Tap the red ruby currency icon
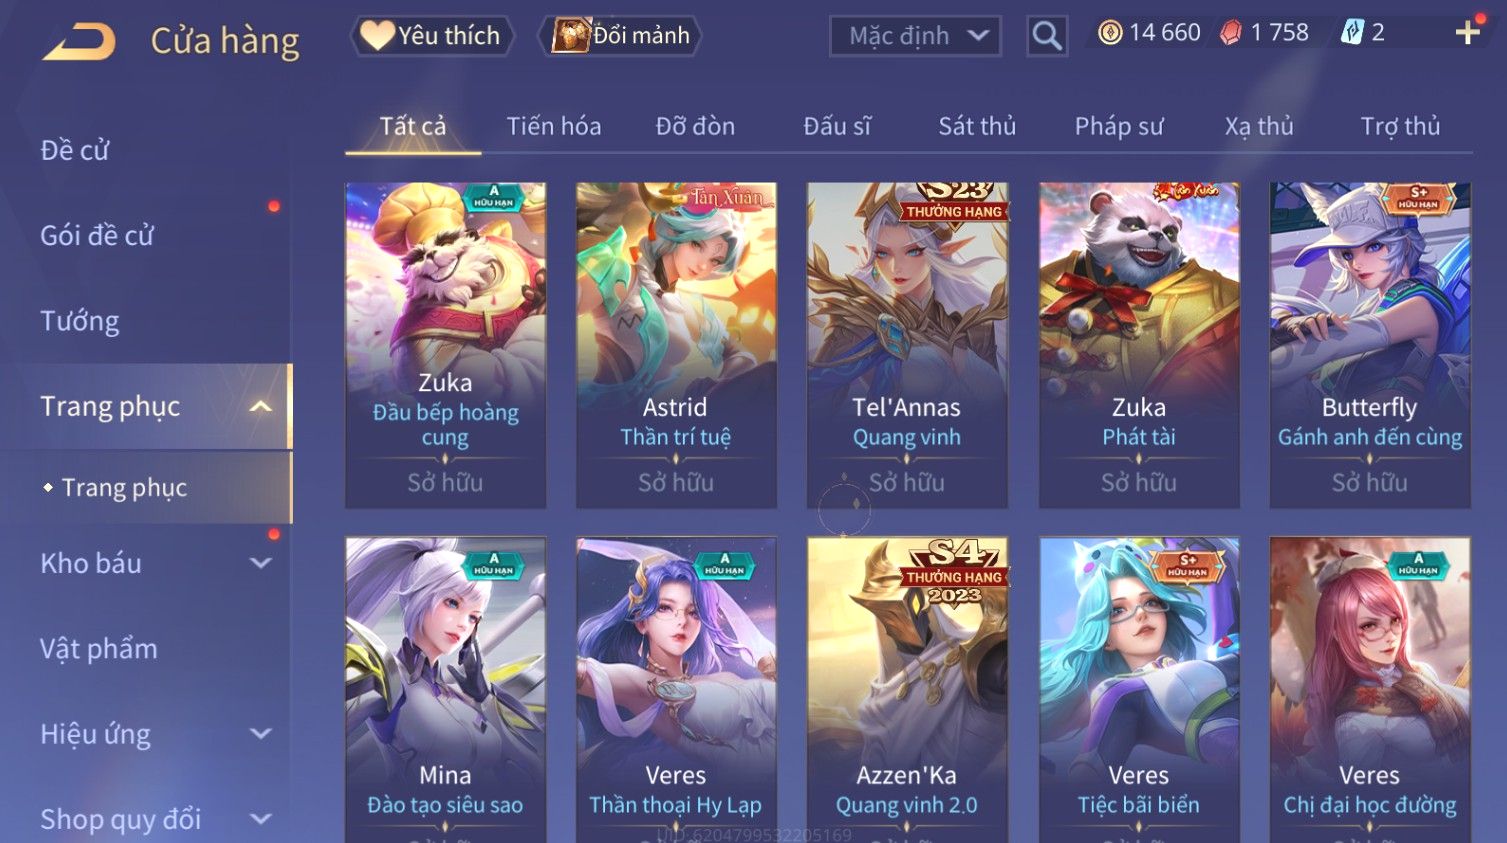The image size is (1507, 843). [1230, 33]
